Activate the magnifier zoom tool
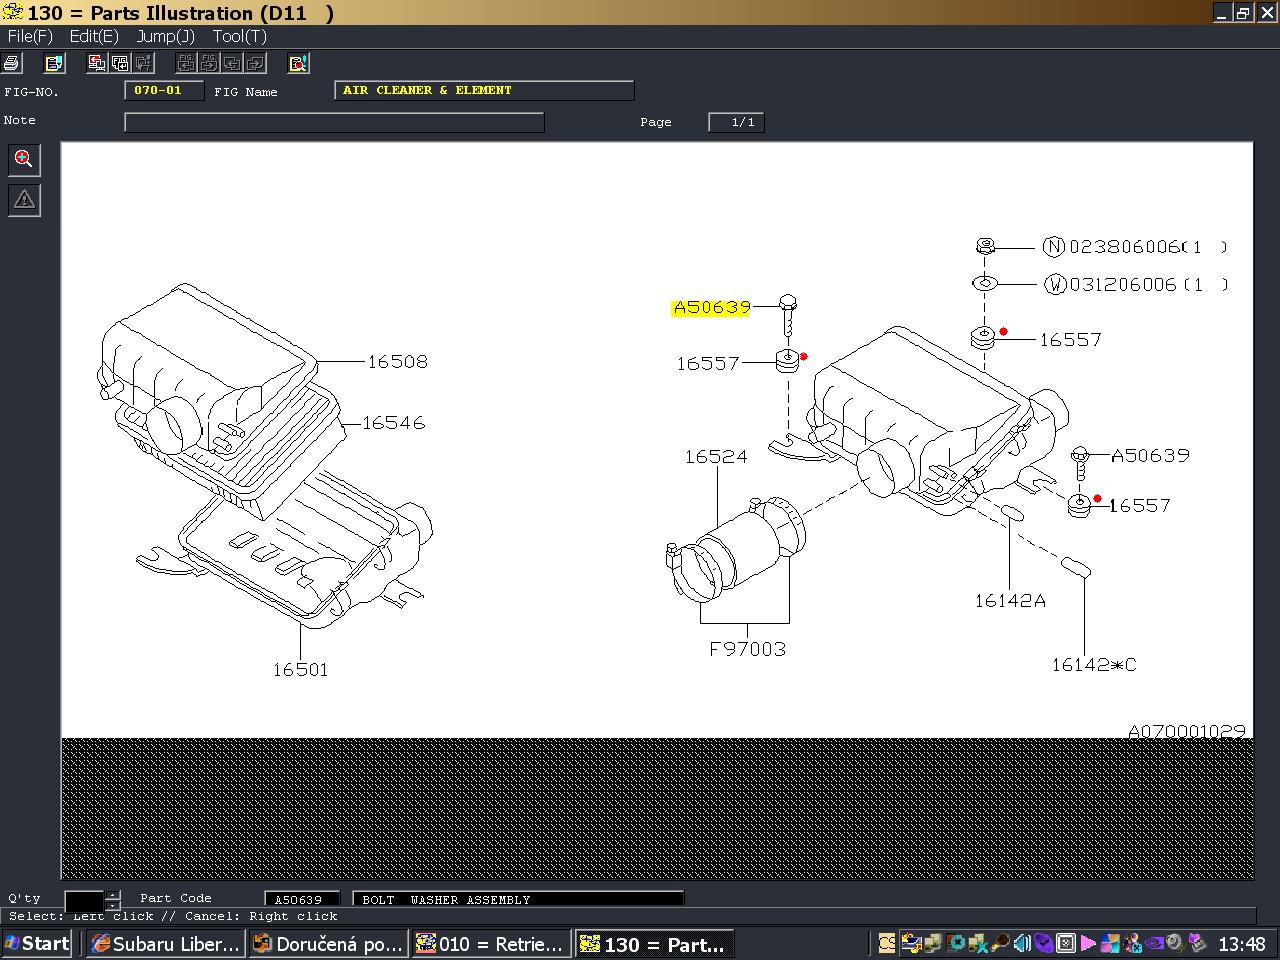The width and height of the screenshot is (1280, 960). [x=24, y=159]
